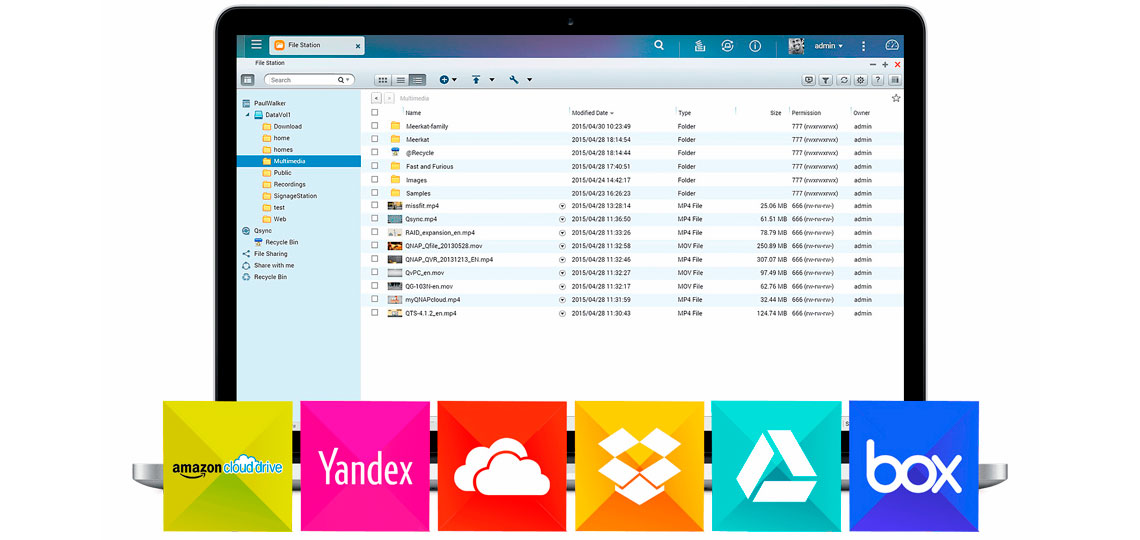Check the box for Meerkat-family folder
1140x540 pixels.
(374, 126)
